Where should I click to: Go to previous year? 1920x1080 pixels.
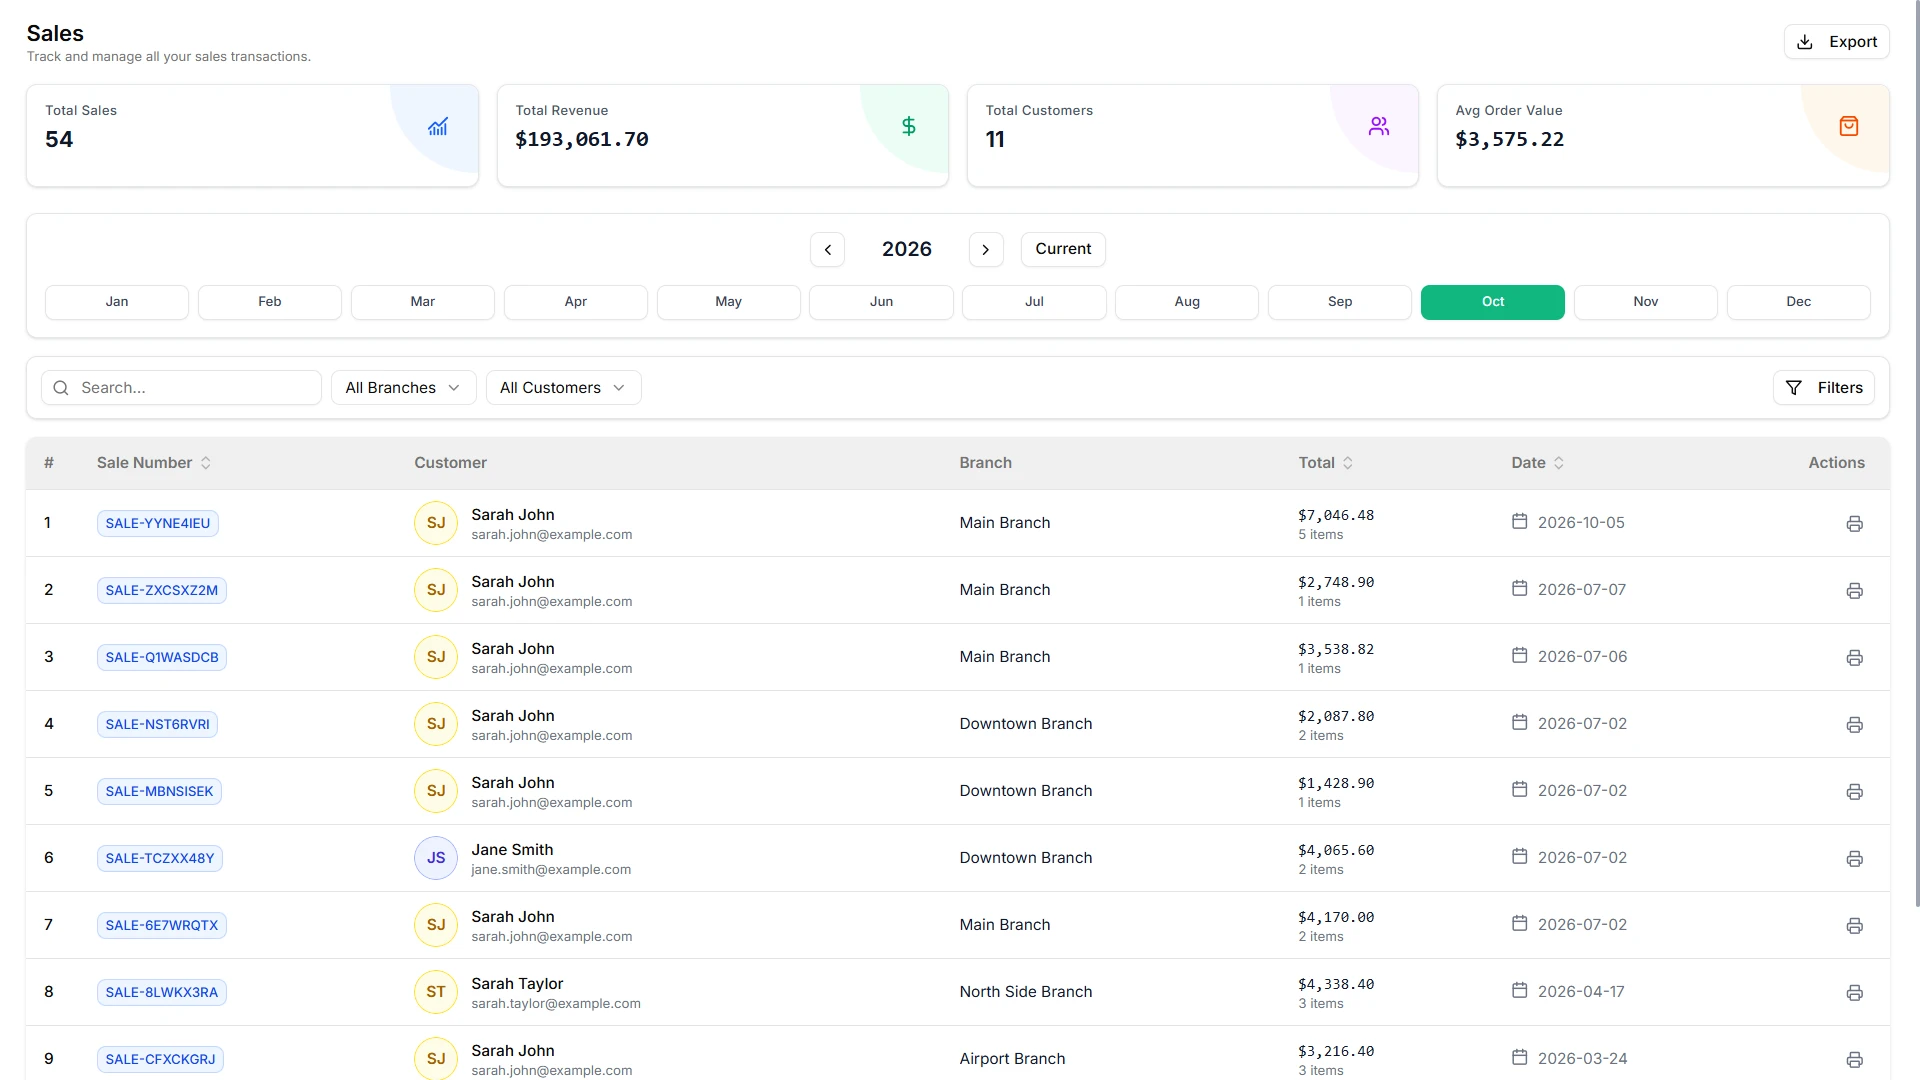coord(827,250)
